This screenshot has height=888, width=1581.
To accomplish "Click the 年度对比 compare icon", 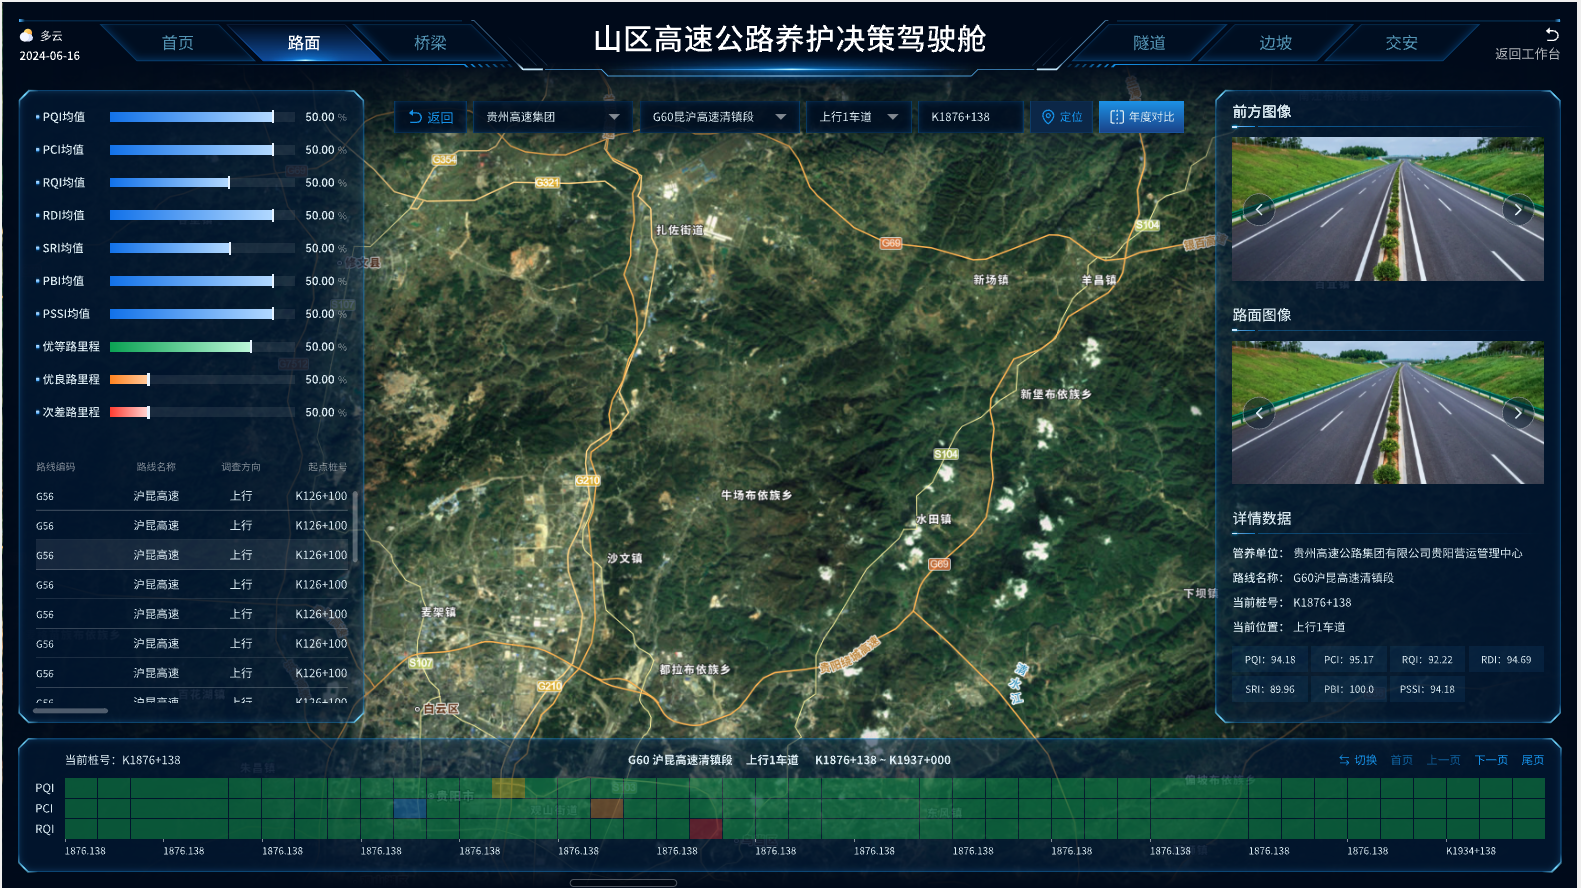I will pyautogui.click(x=1117, y=117).
